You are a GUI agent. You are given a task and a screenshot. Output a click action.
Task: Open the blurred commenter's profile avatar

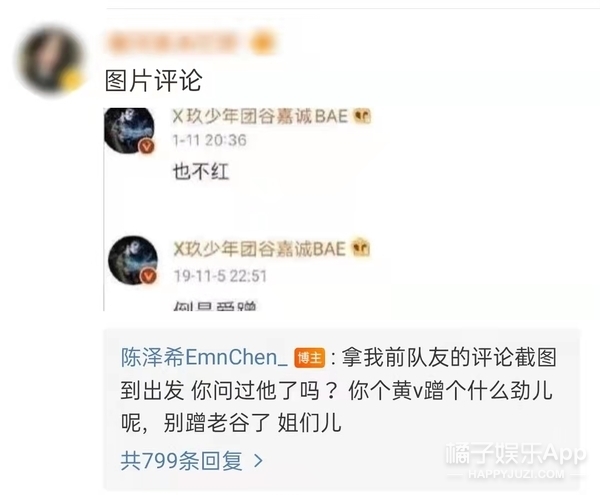click(50, 60)
